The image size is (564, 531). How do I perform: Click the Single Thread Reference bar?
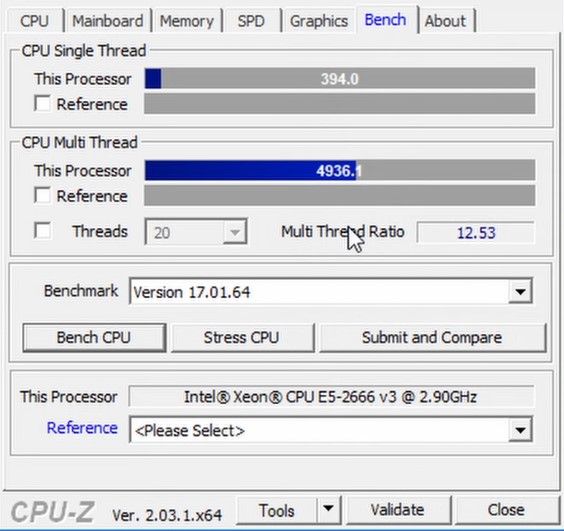pos(340,104)
